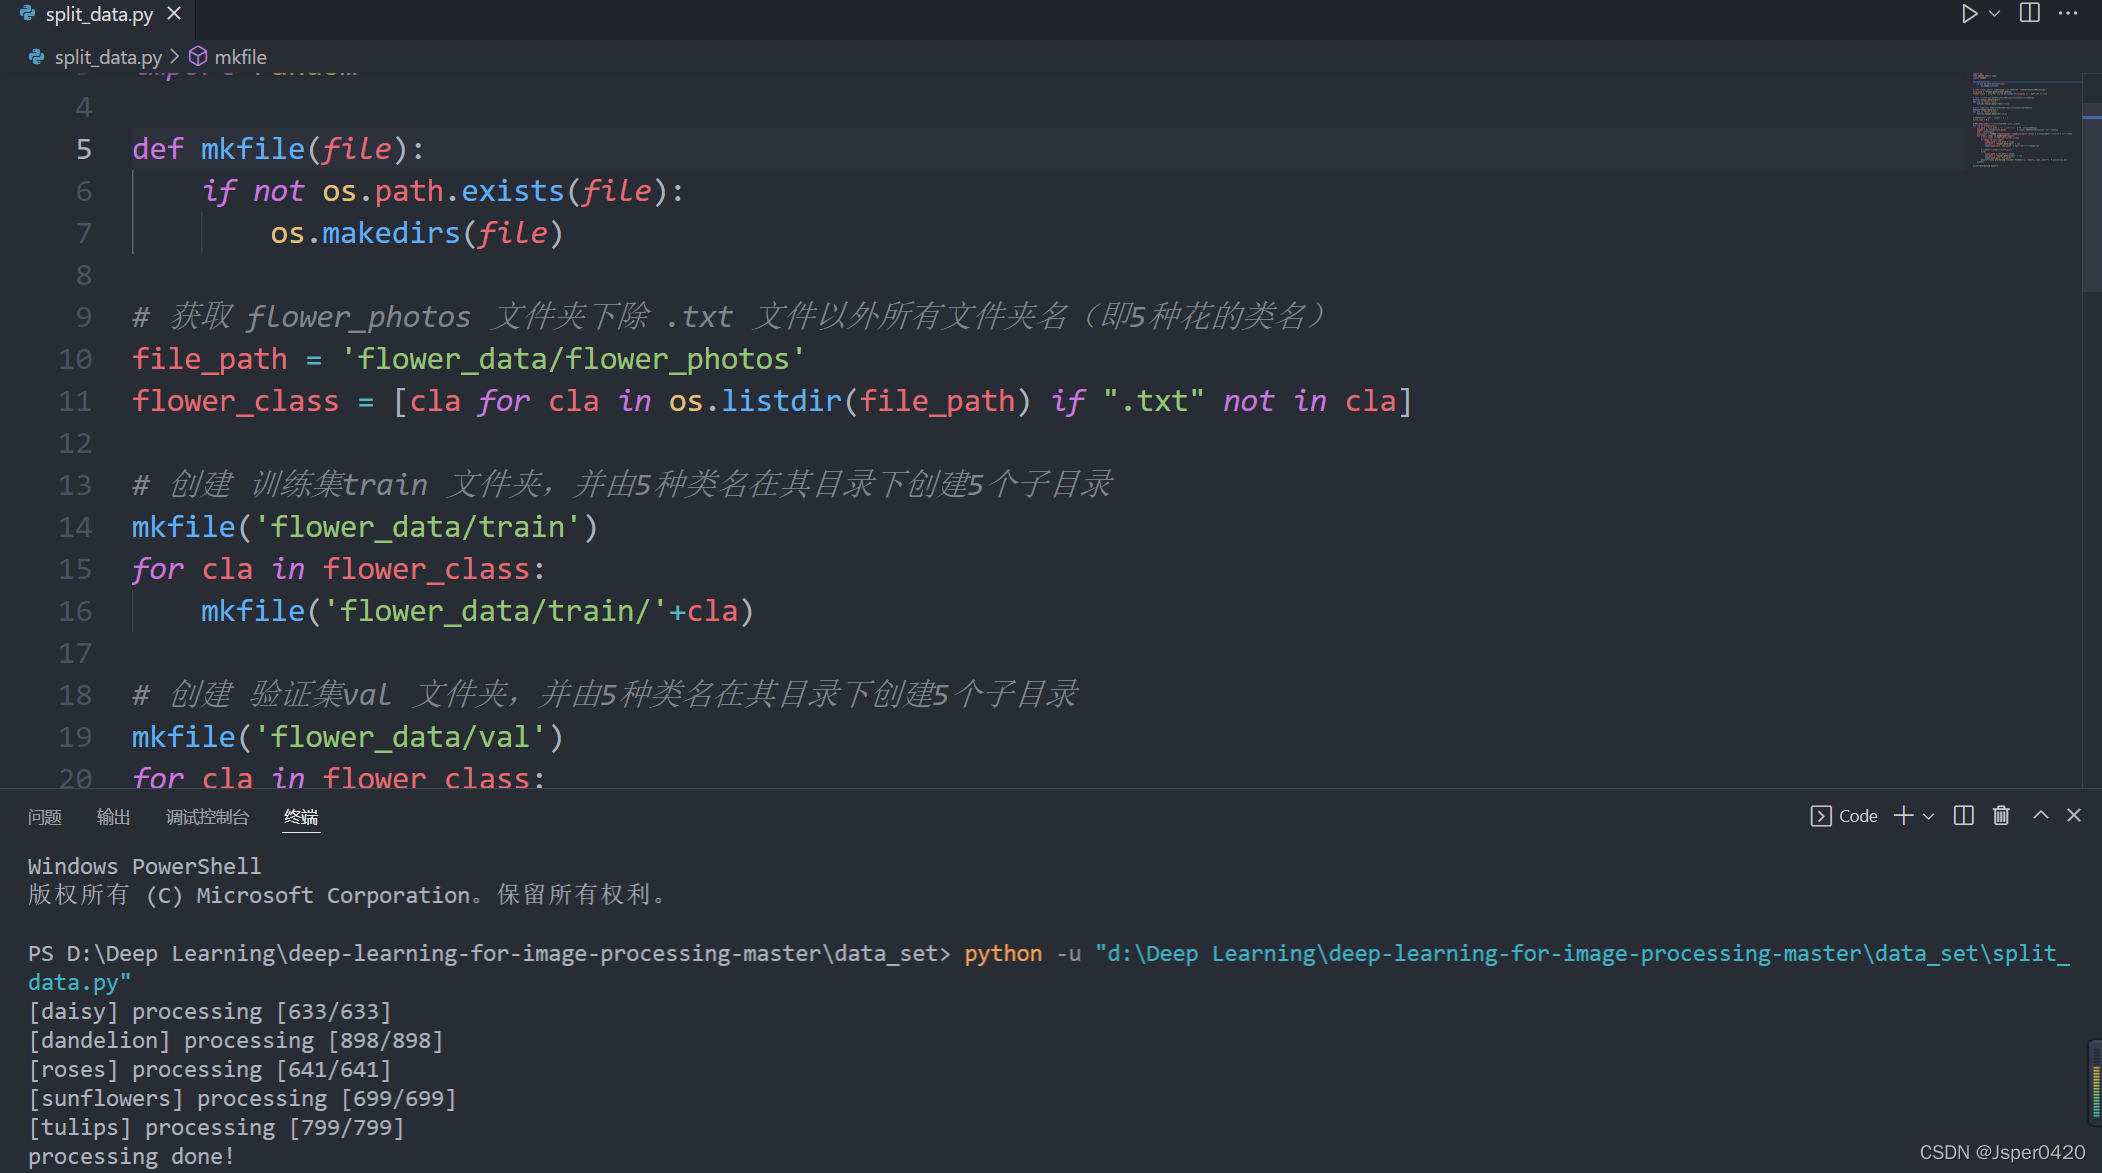The width and height of the screenshot is (2102, 1173).
Task: Open the editor more actions menu
Action: [x=2068, y=13]
